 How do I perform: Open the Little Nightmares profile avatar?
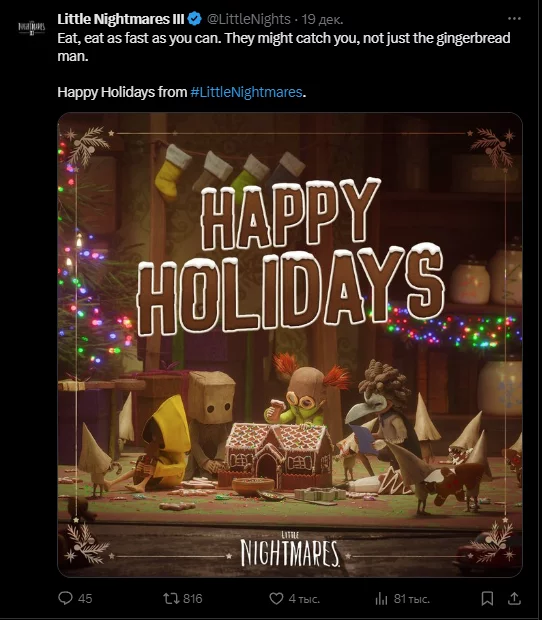pos(32,28)
